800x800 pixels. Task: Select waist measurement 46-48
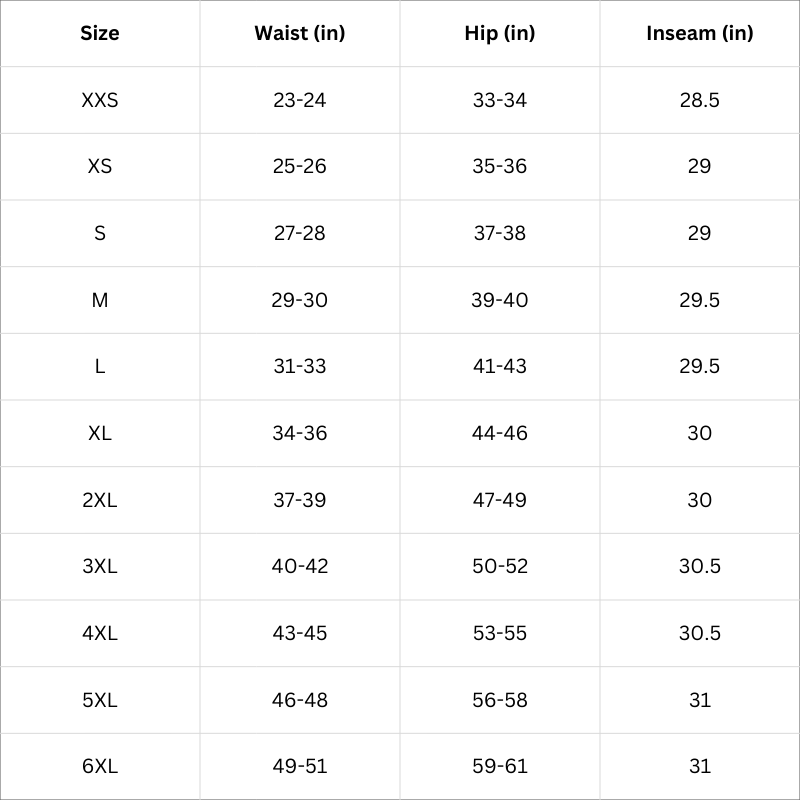[300, 700]
